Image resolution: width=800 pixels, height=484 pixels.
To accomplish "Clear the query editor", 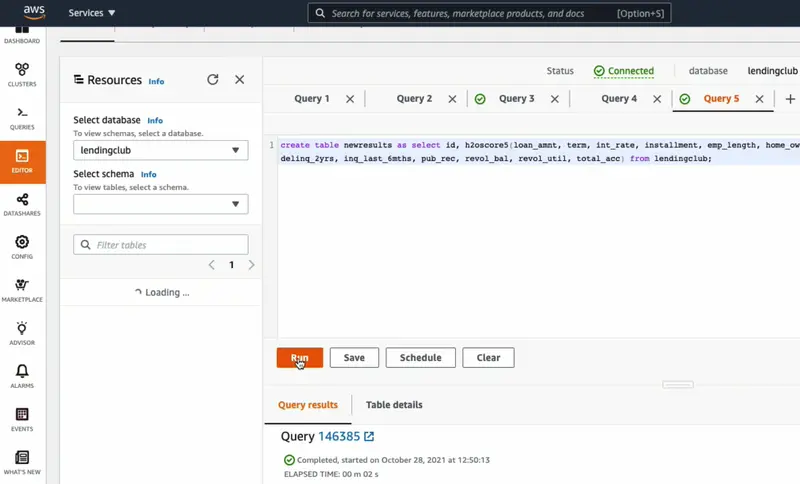I will [x=488, y=358].
